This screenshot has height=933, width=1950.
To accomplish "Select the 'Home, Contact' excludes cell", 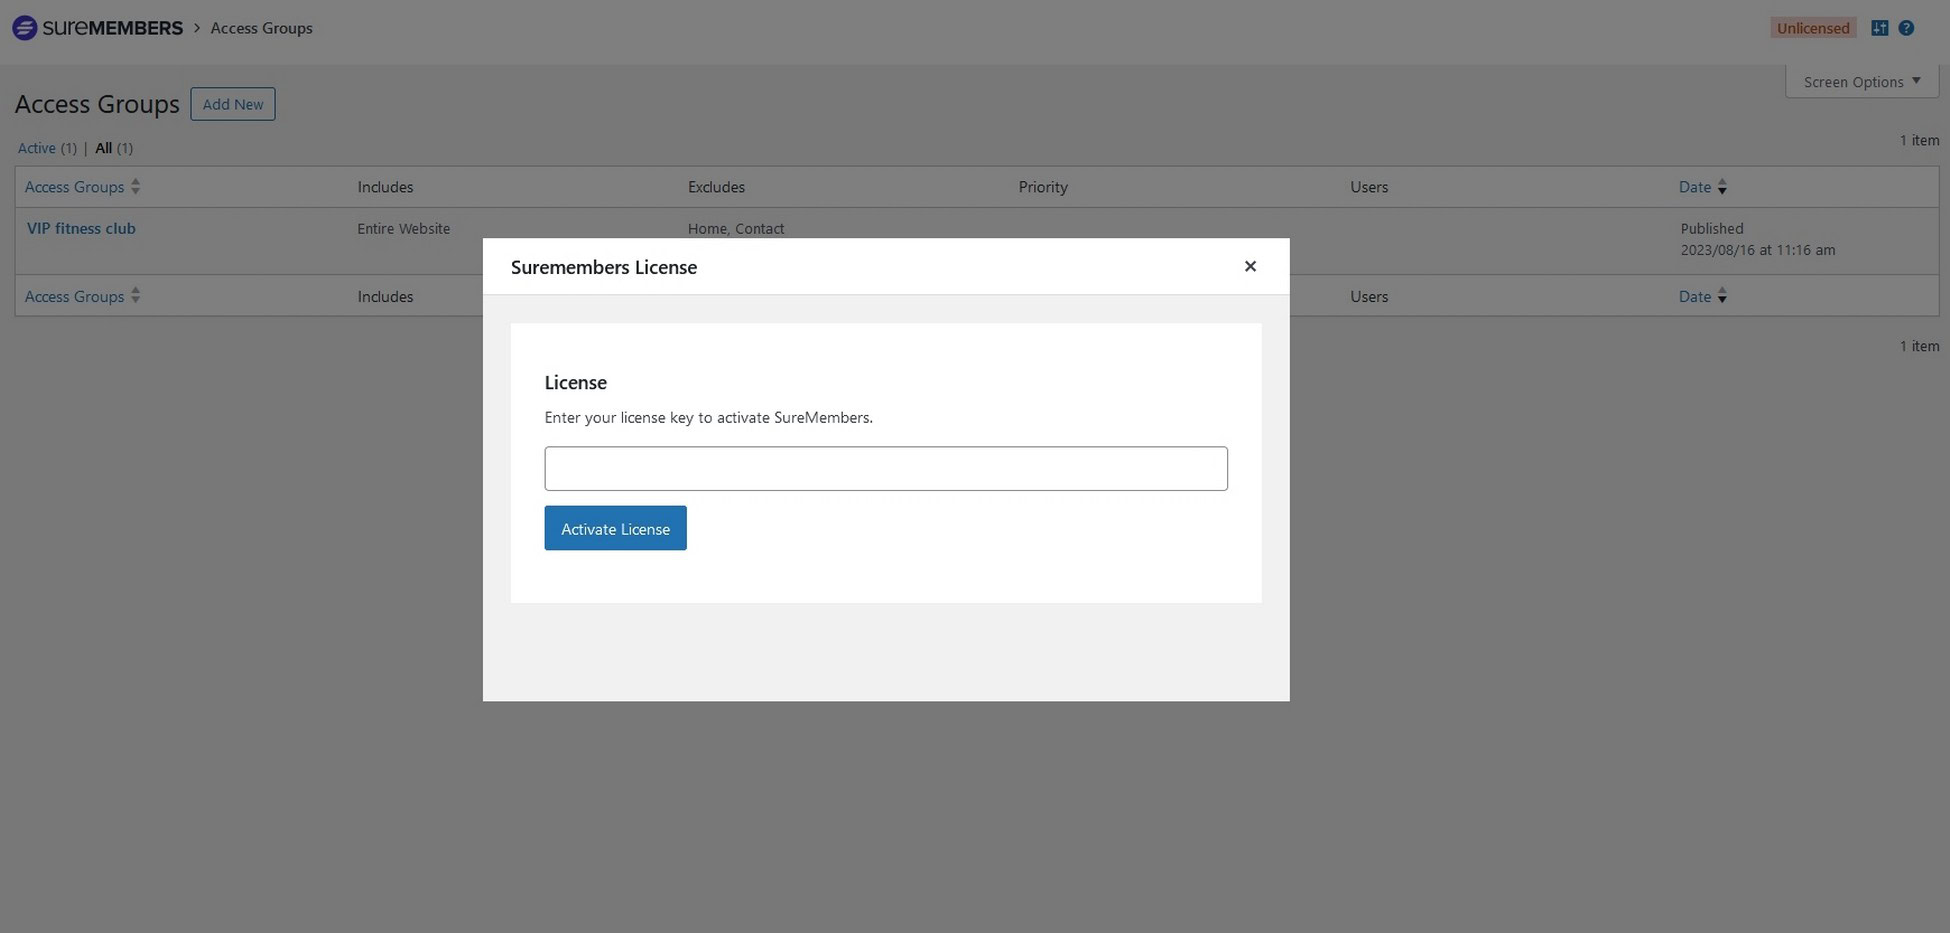I will 736,229.
